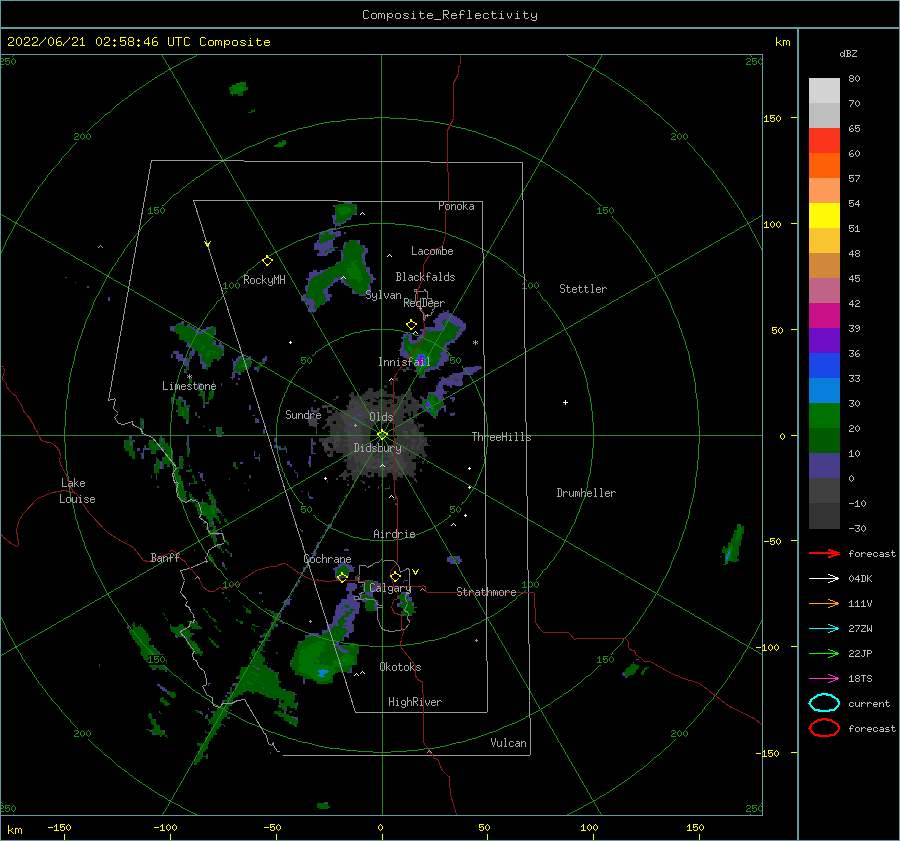The height and width of the screenshot is (841, 900).
Task: Click the white asterisk marker east of Innisfail
Action: [475, 343]
